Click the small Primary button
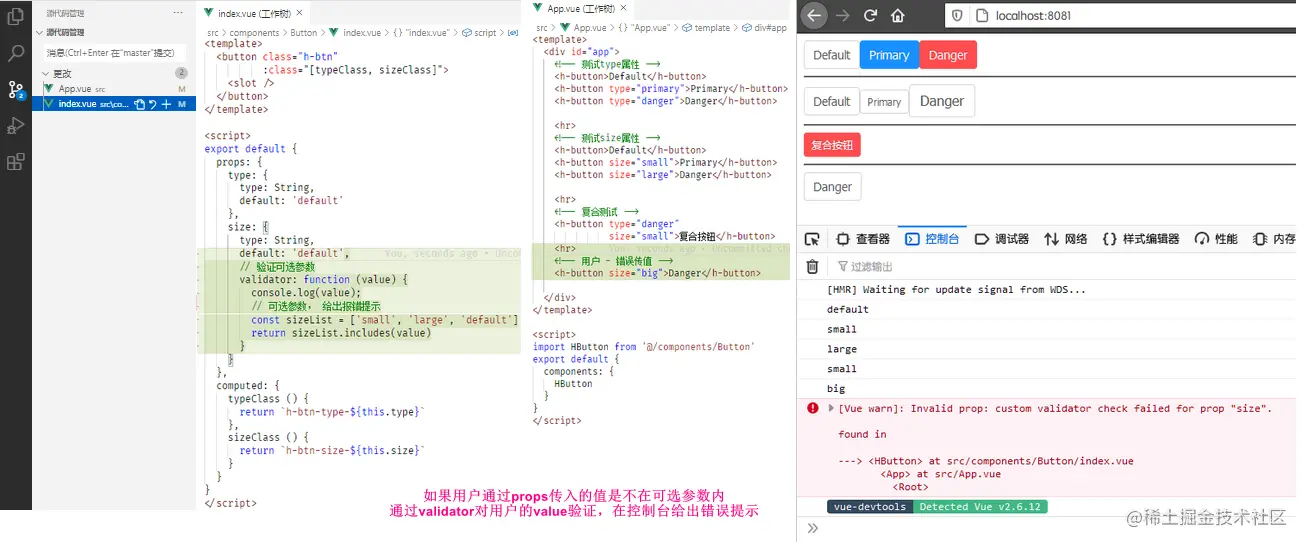Viewport: 1304px width, 545px height. tap(884, 102)
